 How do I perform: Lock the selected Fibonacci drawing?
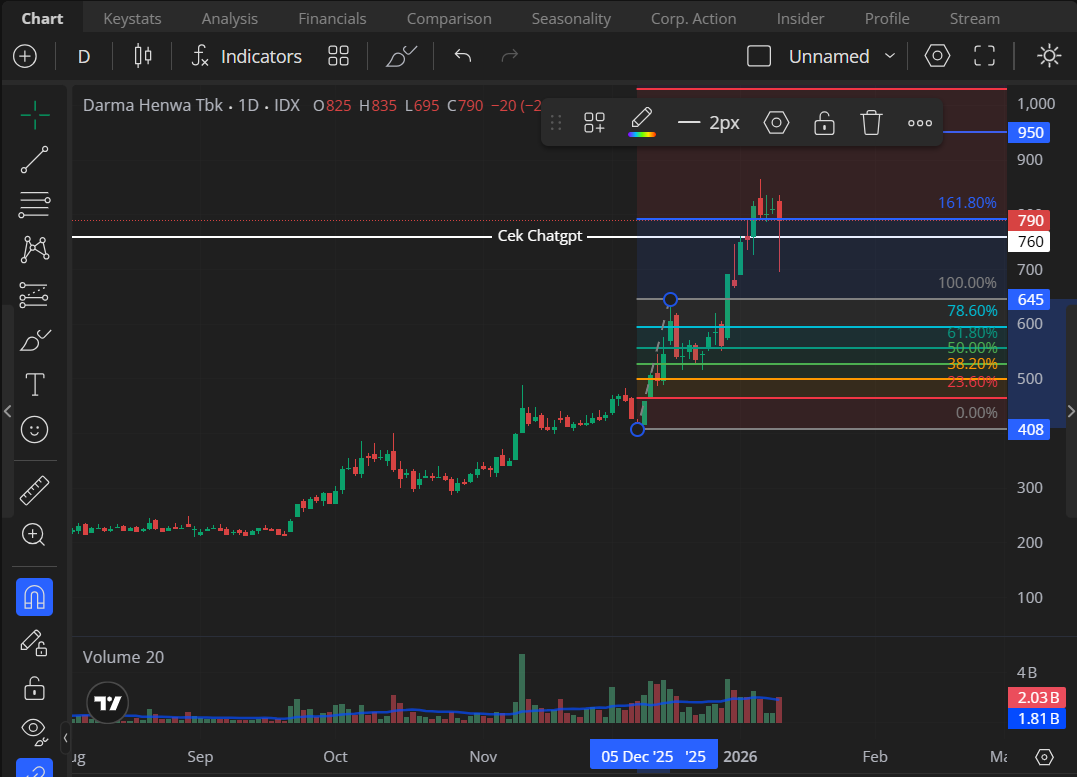(x=824, y=123)
